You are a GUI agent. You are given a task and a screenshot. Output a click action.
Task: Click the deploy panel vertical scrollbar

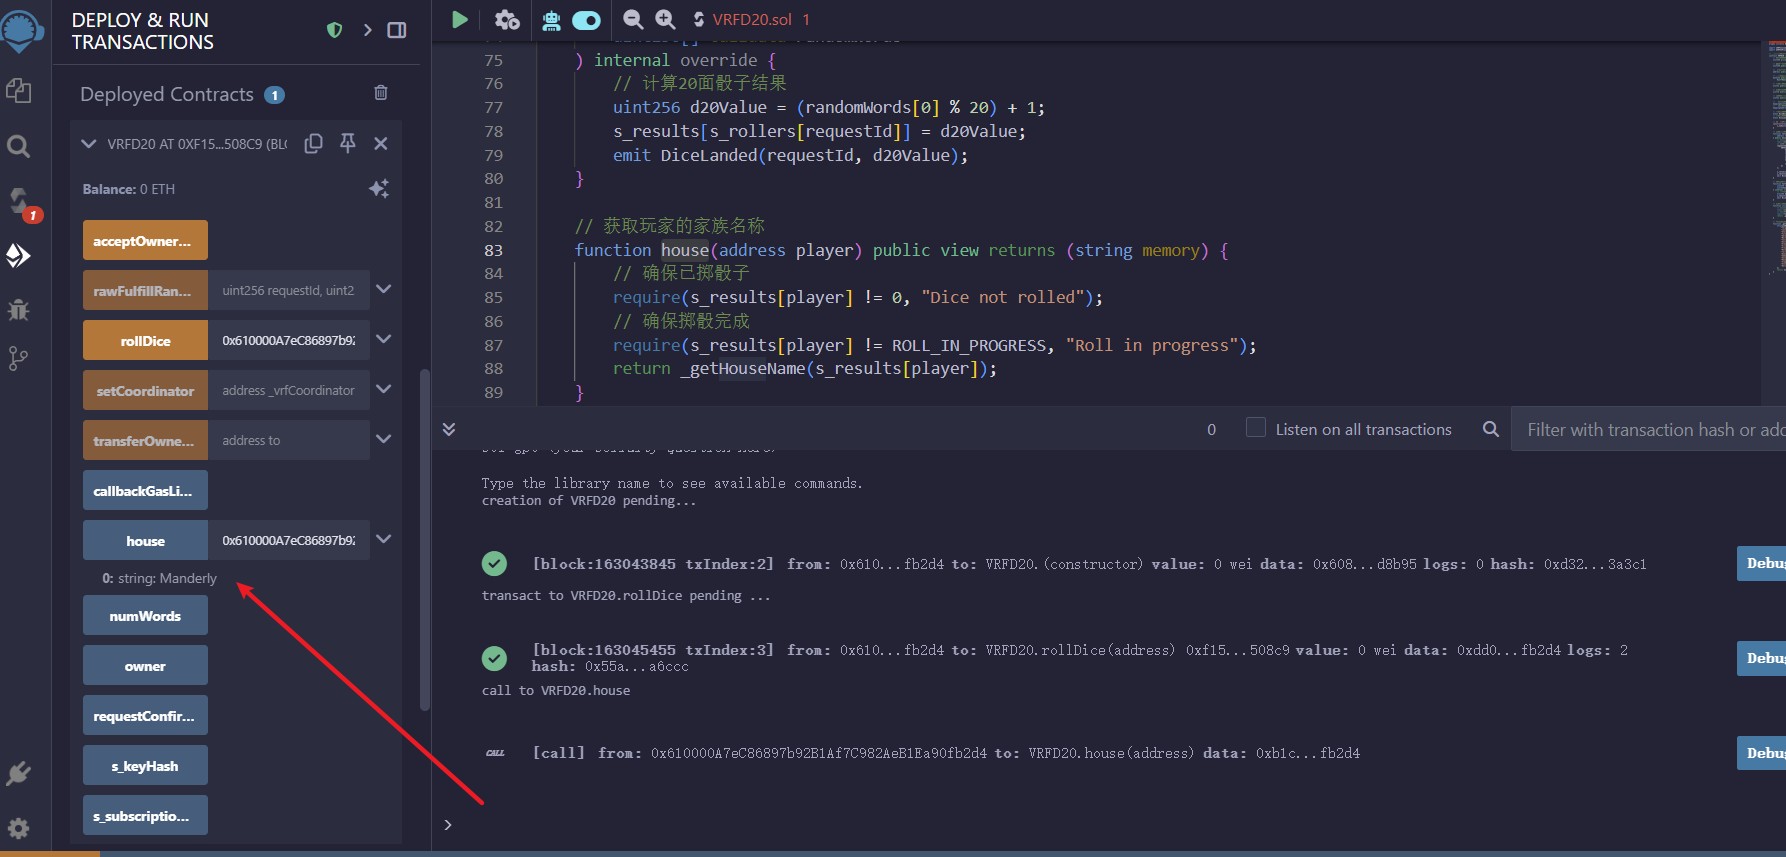[x=425, y=540]
